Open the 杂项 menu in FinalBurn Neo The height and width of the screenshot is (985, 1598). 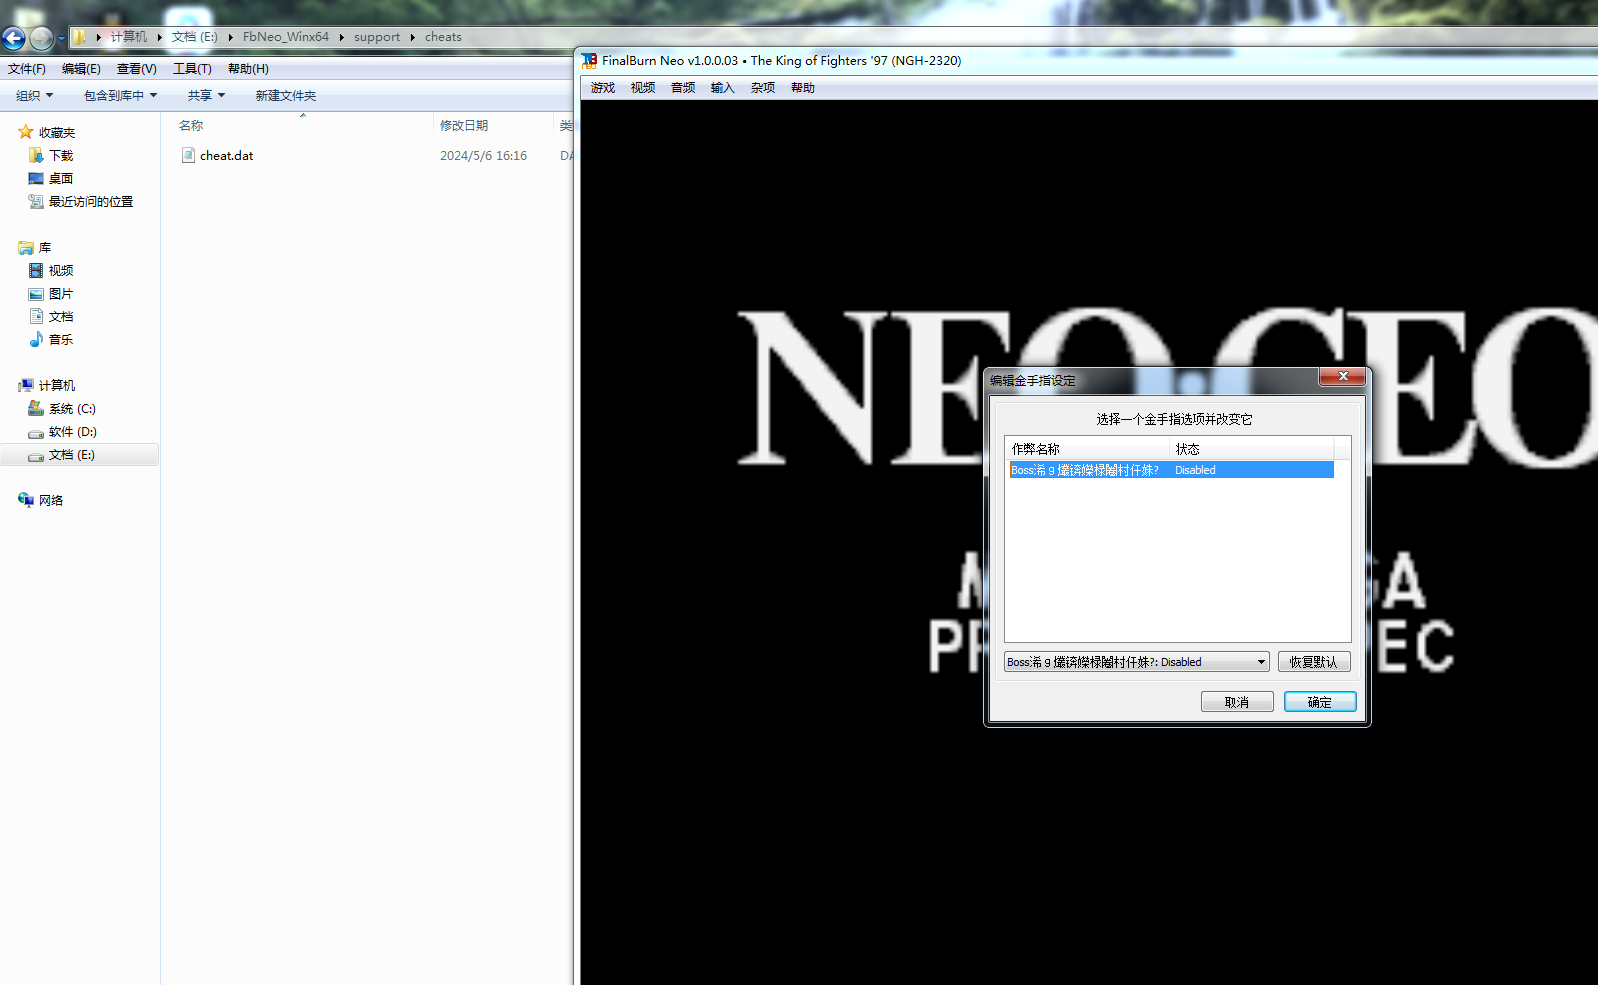click(763, 88)
